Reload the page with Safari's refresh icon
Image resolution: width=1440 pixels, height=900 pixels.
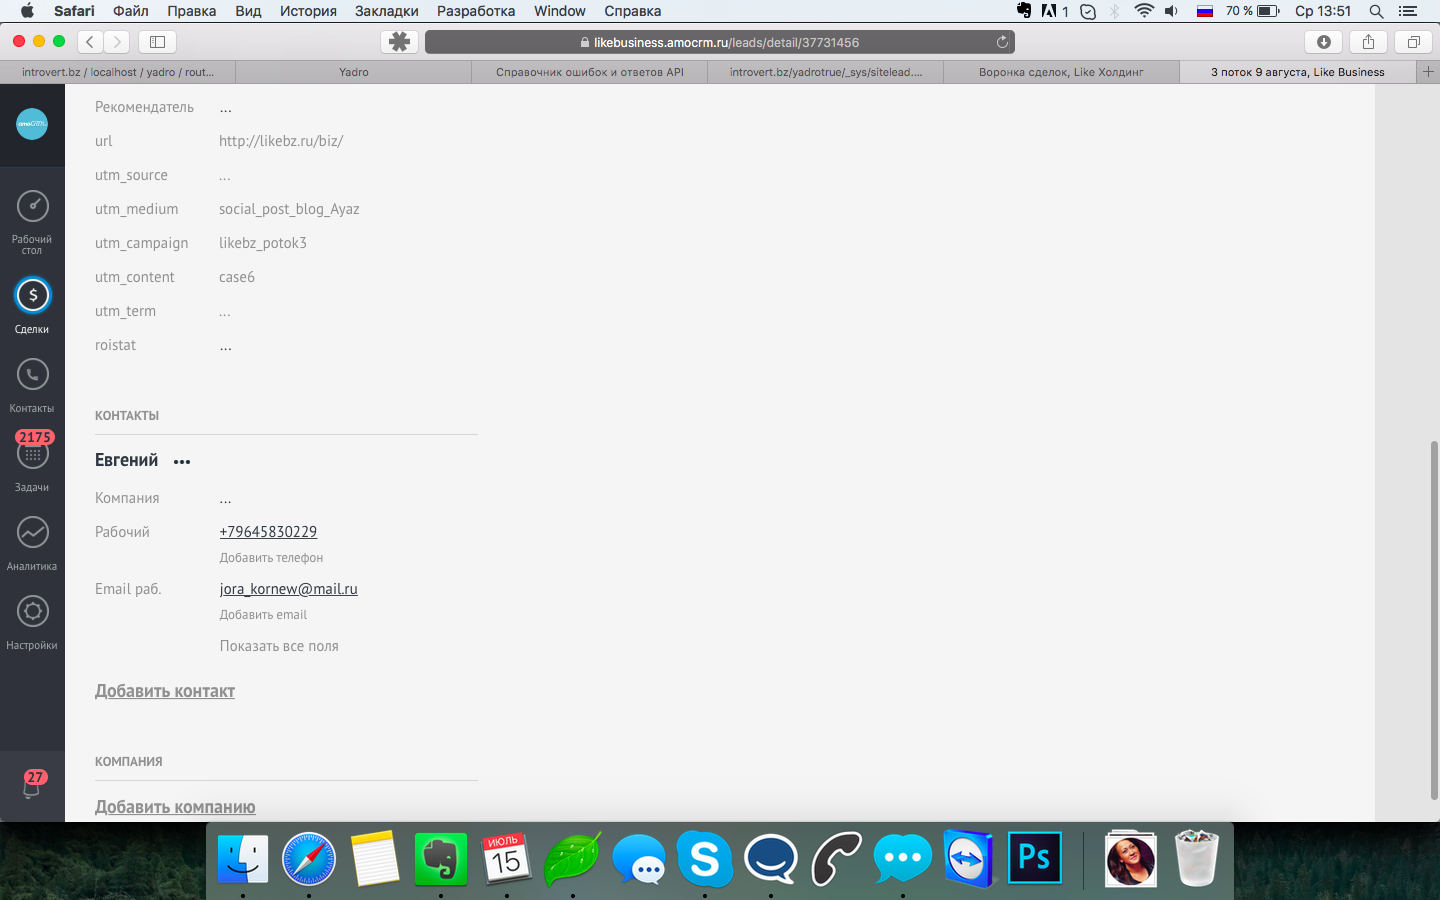[x=1002, y=42]
